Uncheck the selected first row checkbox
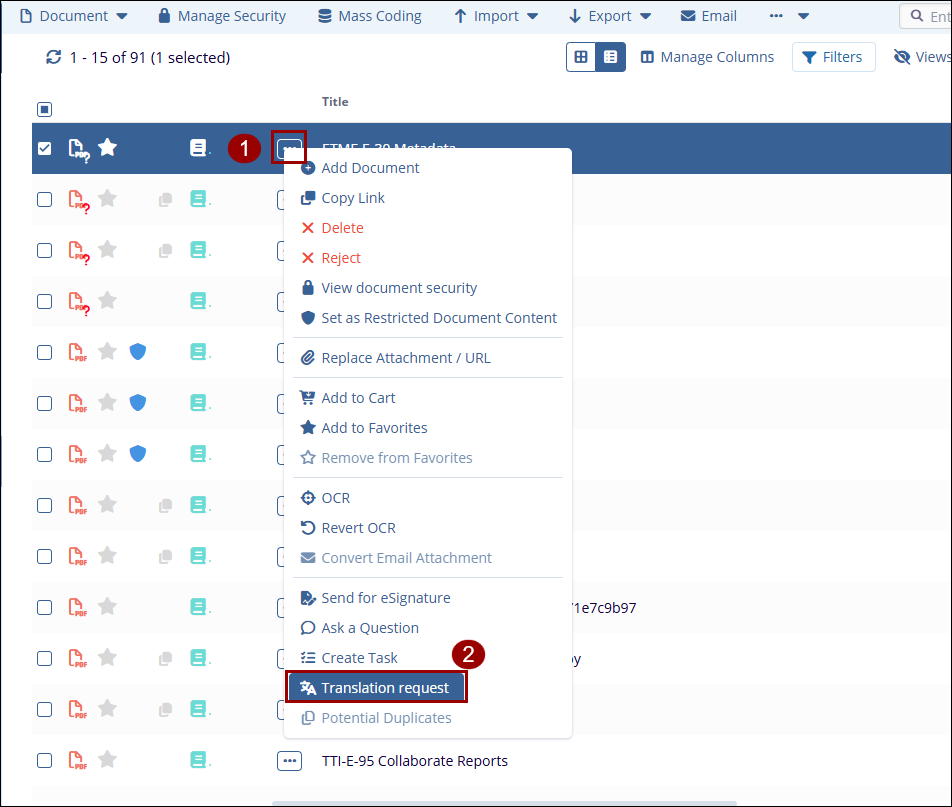Image resolution: width=952 pixels, height=807 pixels. [x=44, y=148]
